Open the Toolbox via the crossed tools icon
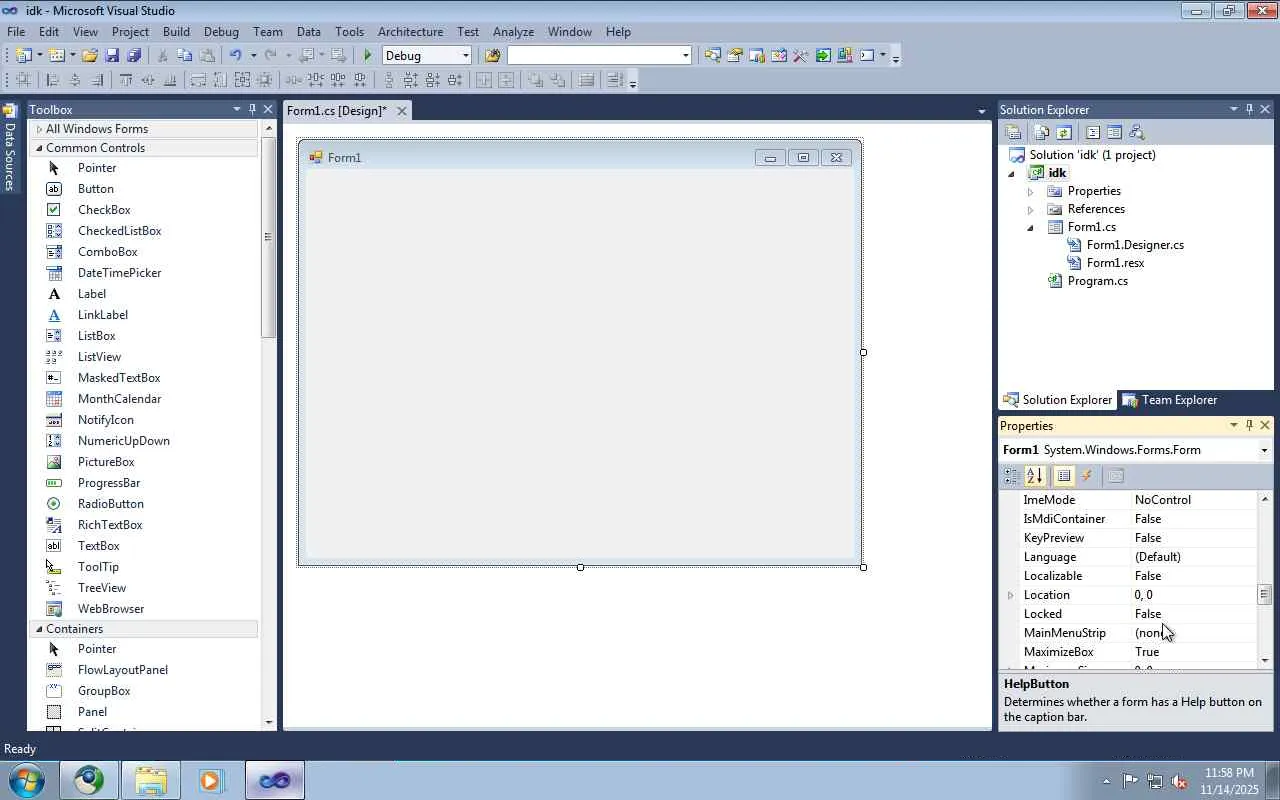Viewport: 1280px width, 800px height. (800, 56)
